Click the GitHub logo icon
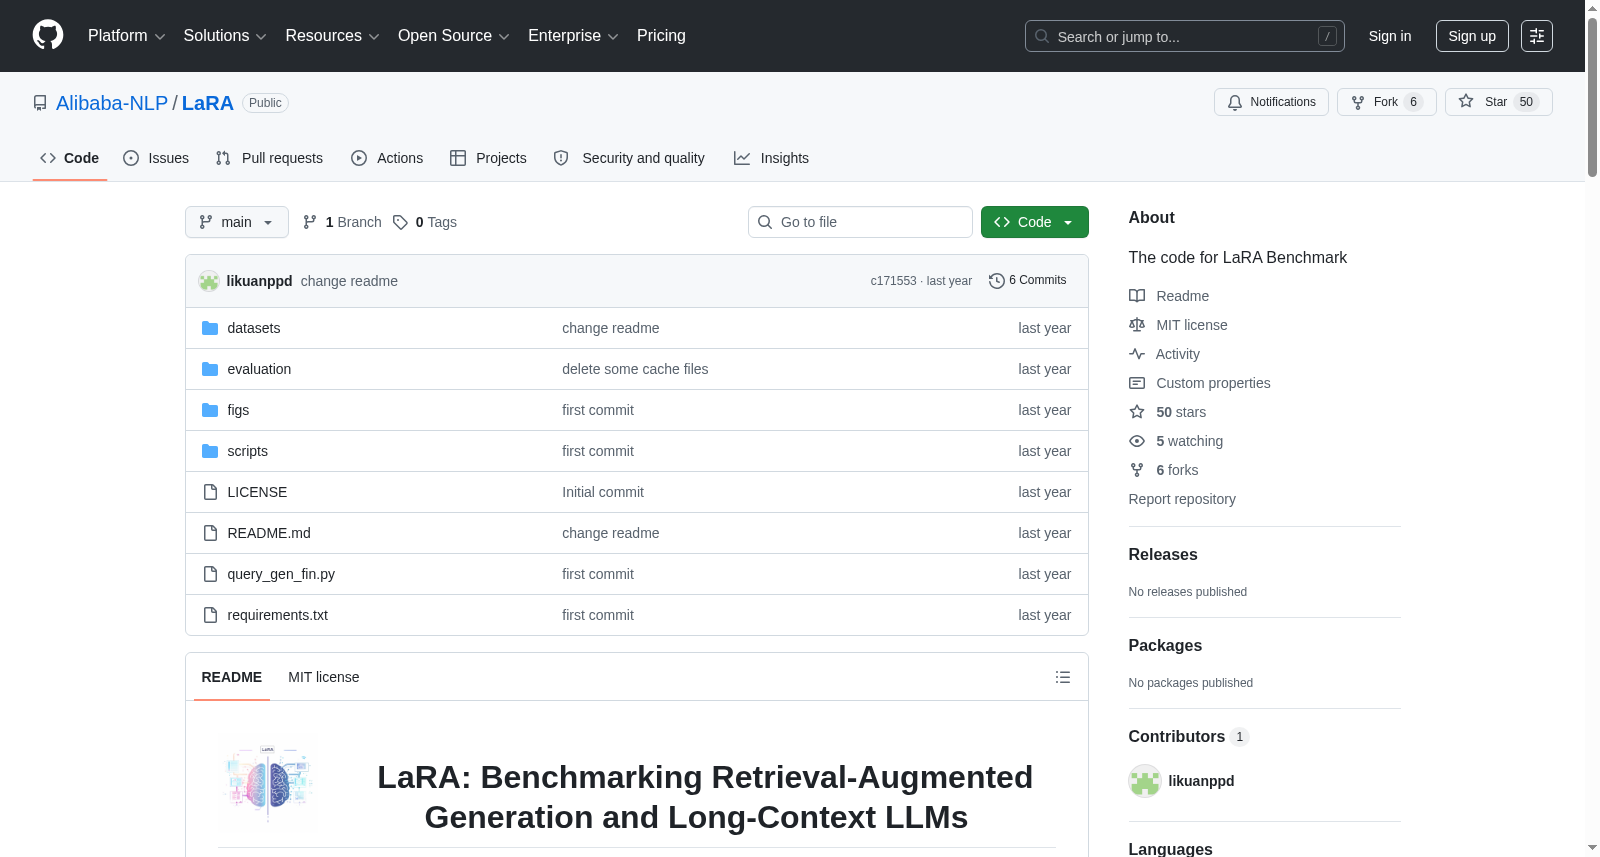The width and height of the screenshot is (1600, 857). click(48, 35)
